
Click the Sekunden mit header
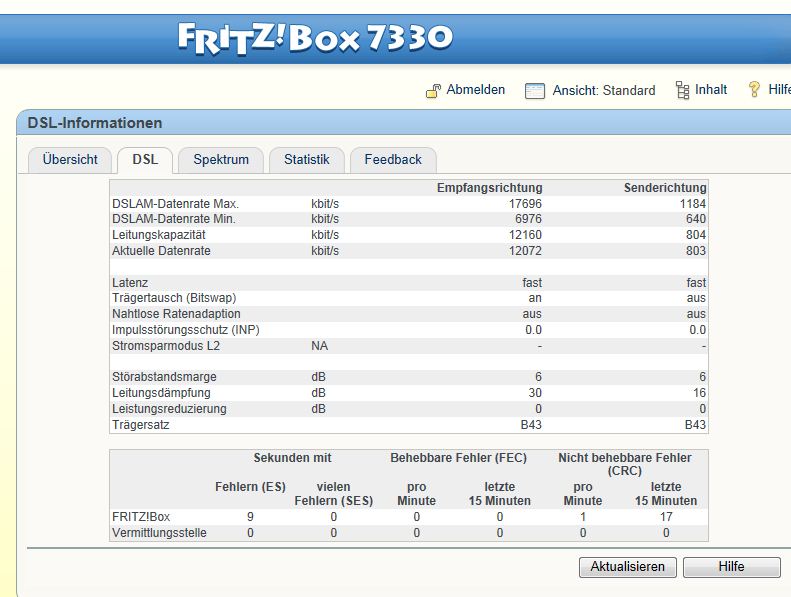(x=293, y=458)
